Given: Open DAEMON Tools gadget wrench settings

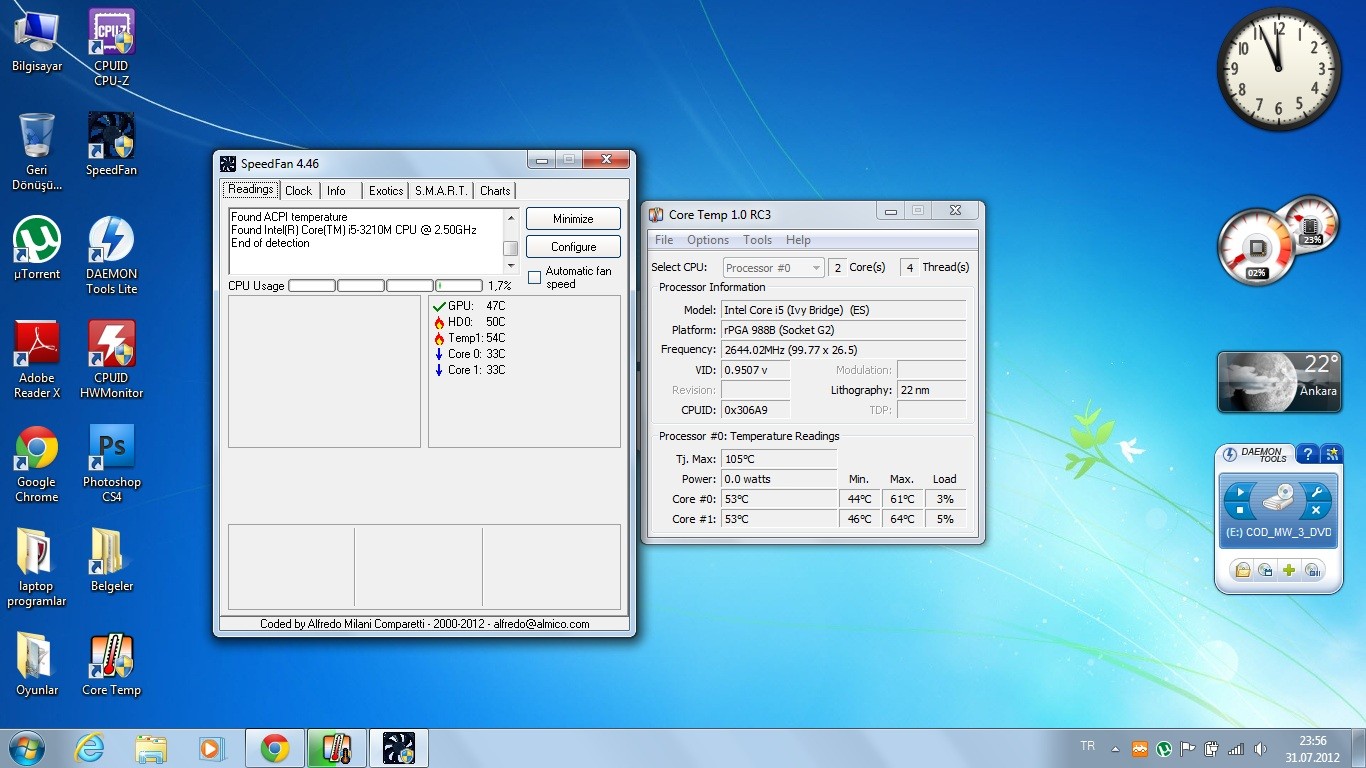Looking at the screenshot, I should click(1316, 491).
